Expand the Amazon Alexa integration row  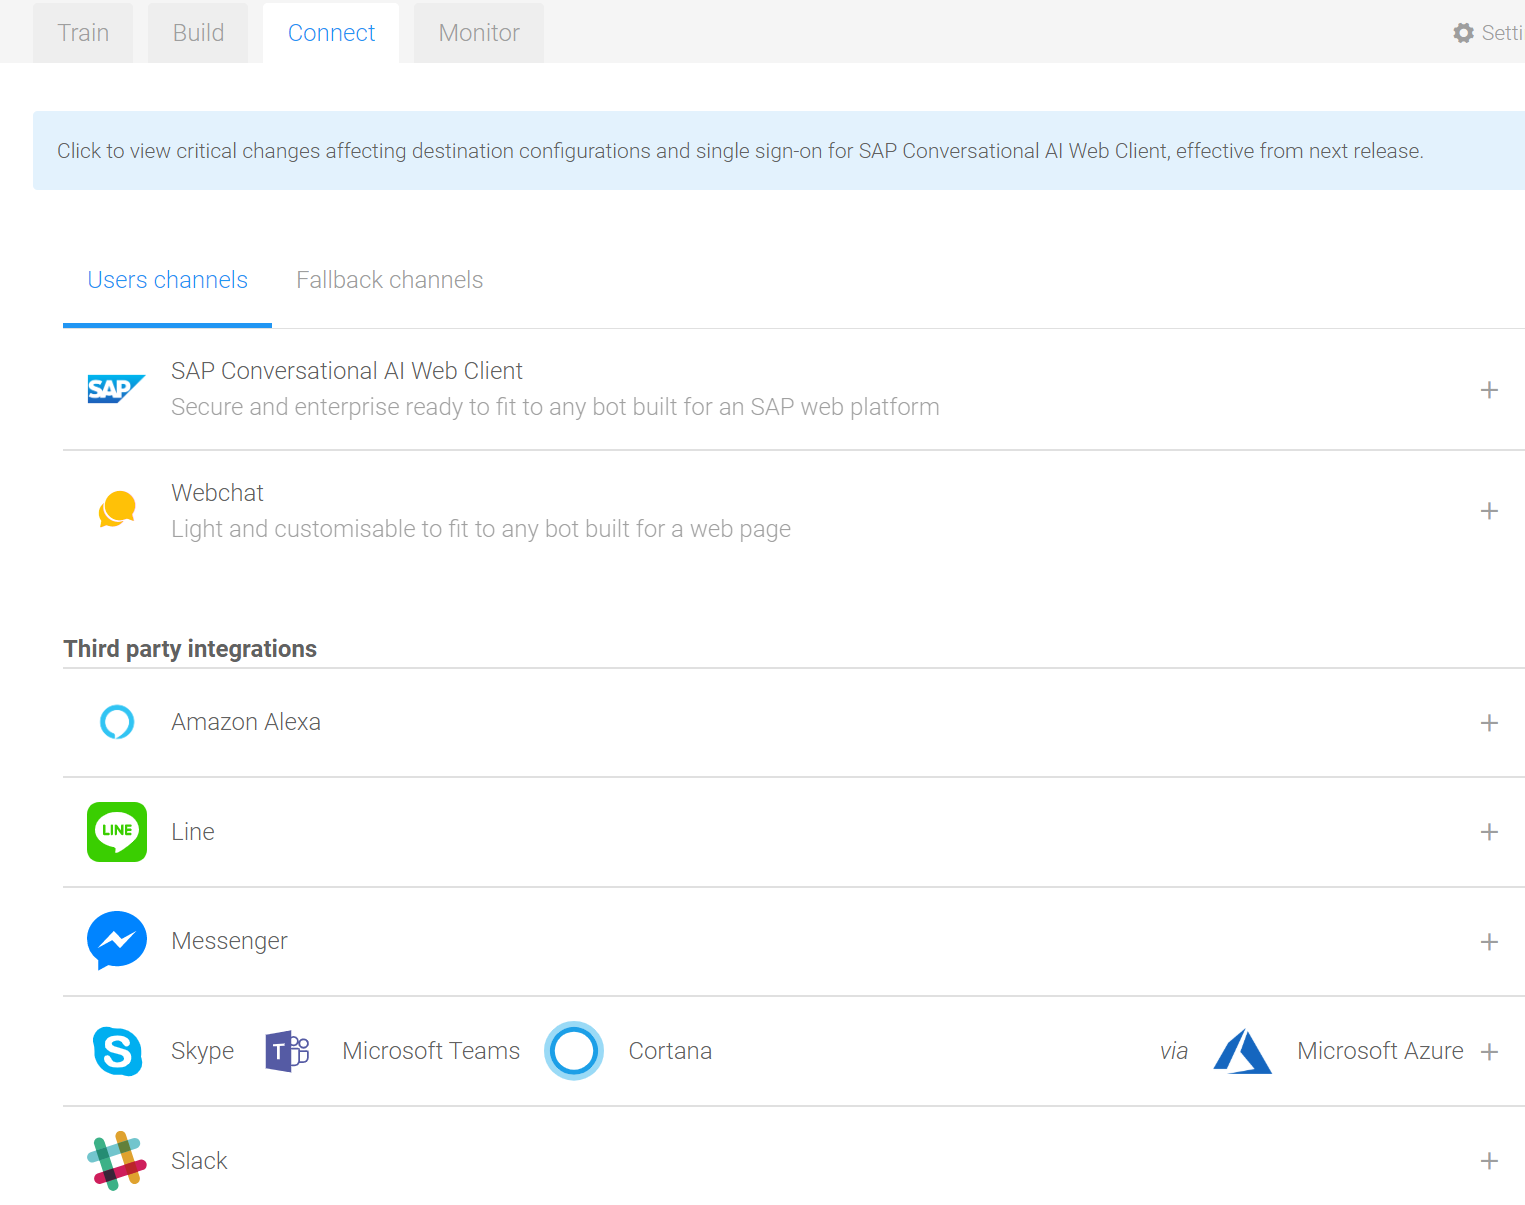click(1489, 723)
